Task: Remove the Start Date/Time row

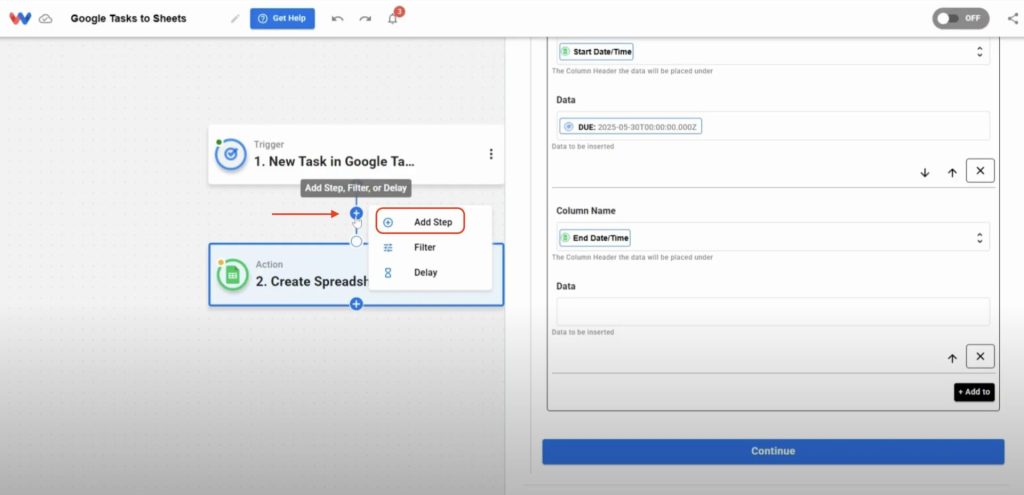Action: [980, 170]
